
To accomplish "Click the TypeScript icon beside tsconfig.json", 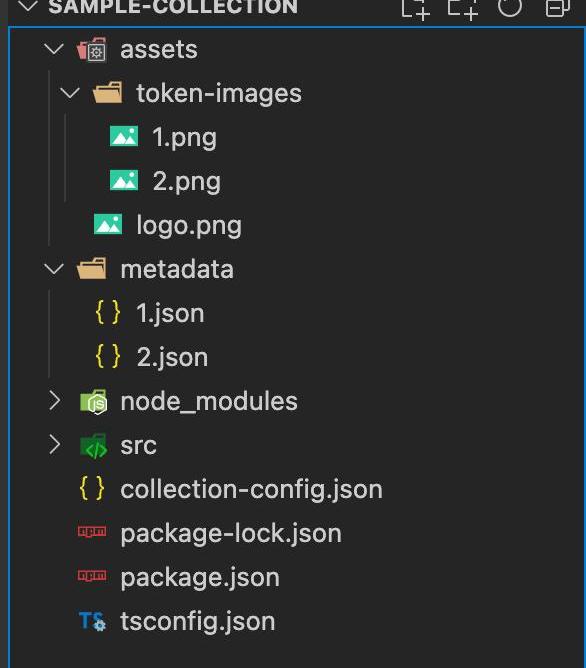I will tap(92, 621).
